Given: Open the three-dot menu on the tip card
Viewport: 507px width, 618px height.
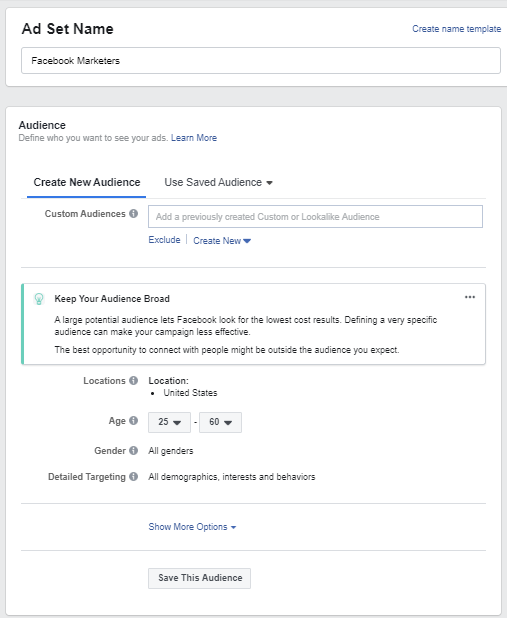Looking at the screenshot, I should coord(470,297).
